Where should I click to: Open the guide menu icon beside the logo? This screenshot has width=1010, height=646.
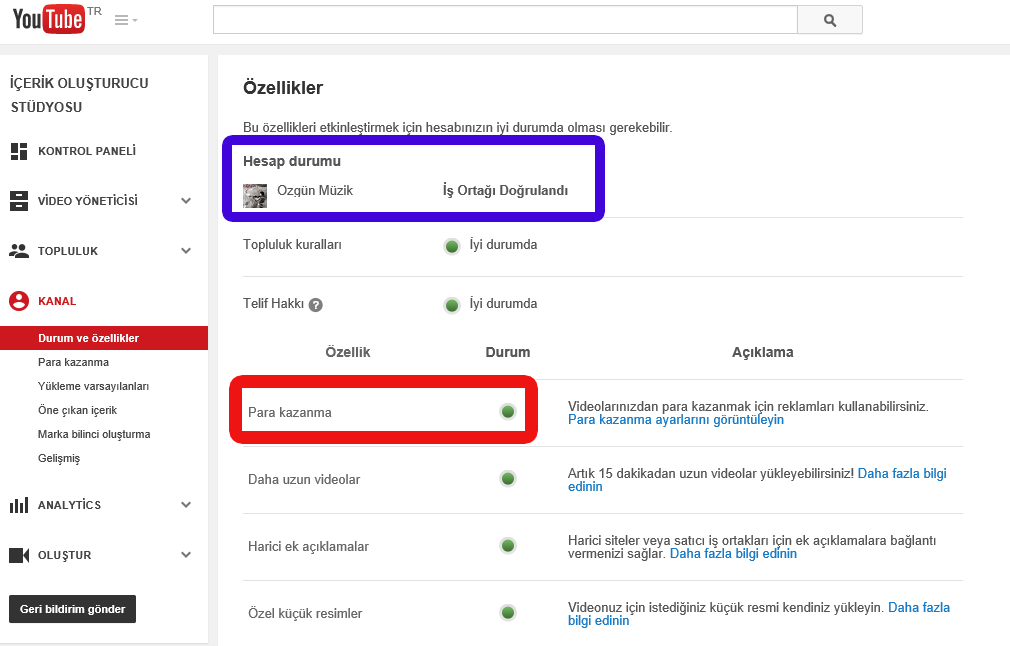point(126,21)
